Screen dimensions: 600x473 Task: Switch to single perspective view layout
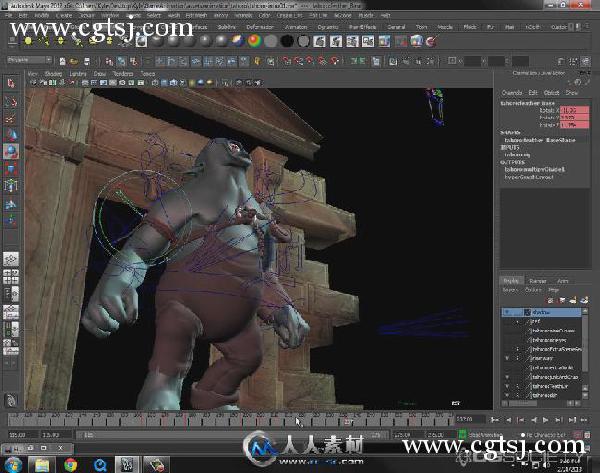[x=11, y=259]
